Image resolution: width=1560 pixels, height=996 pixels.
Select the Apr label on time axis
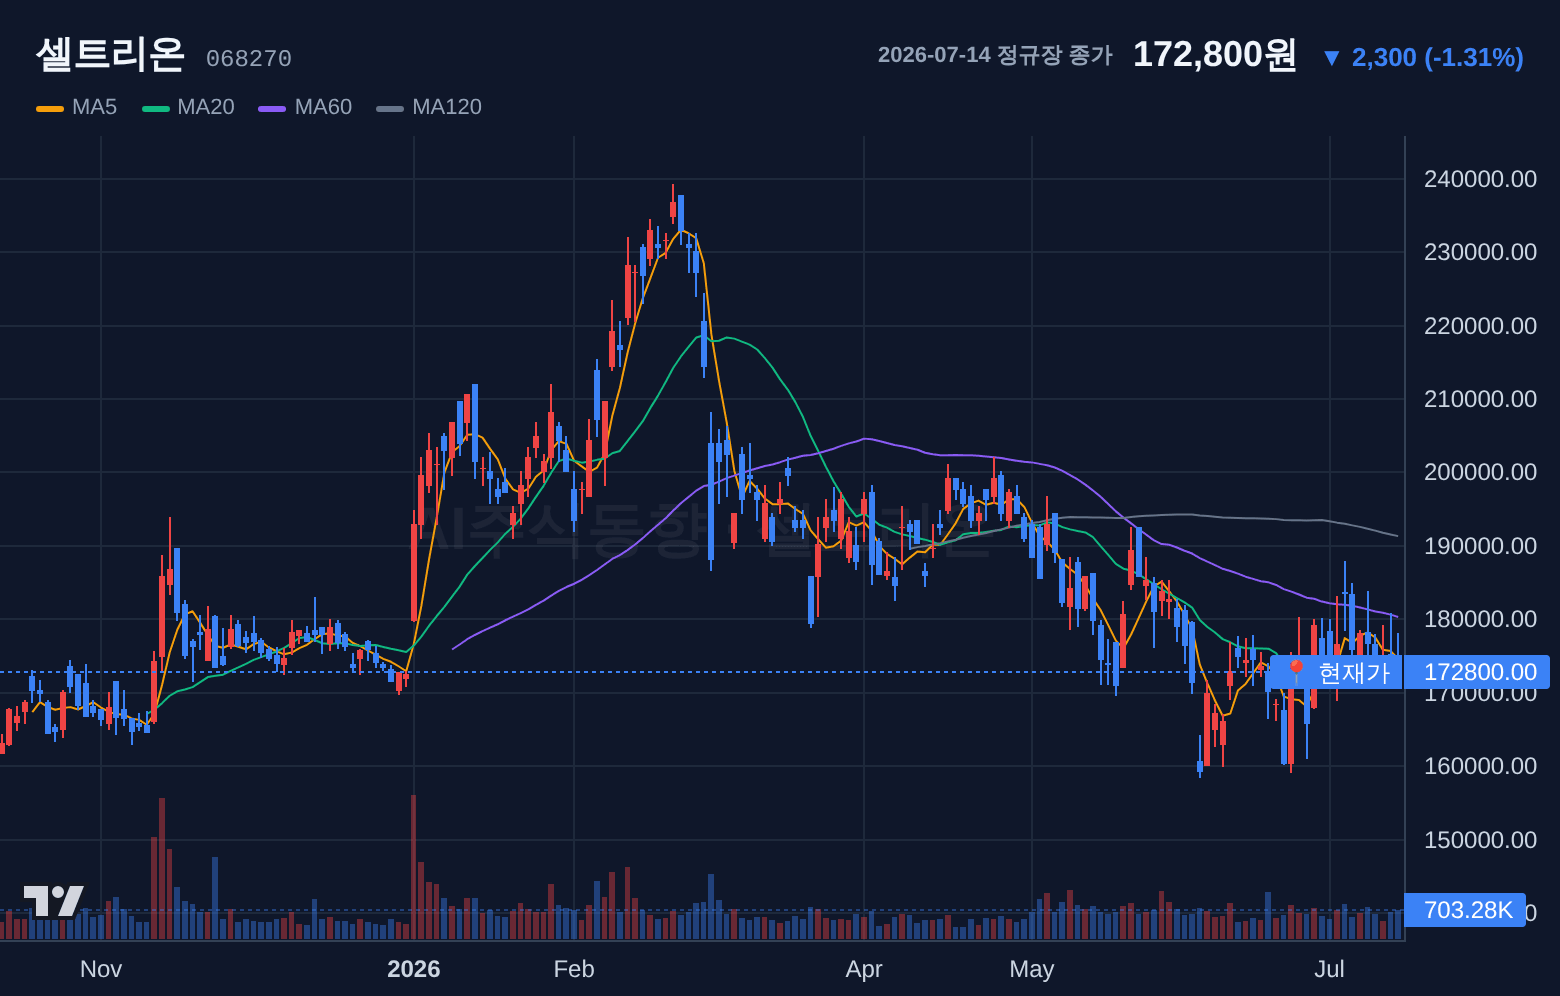pyautogui.click(x=864, y=969)
